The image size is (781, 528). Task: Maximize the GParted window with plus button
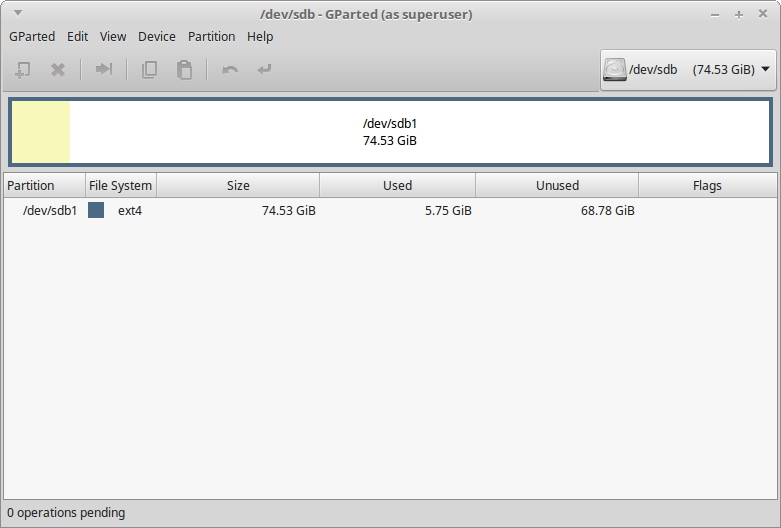click(x=739, y=15)
